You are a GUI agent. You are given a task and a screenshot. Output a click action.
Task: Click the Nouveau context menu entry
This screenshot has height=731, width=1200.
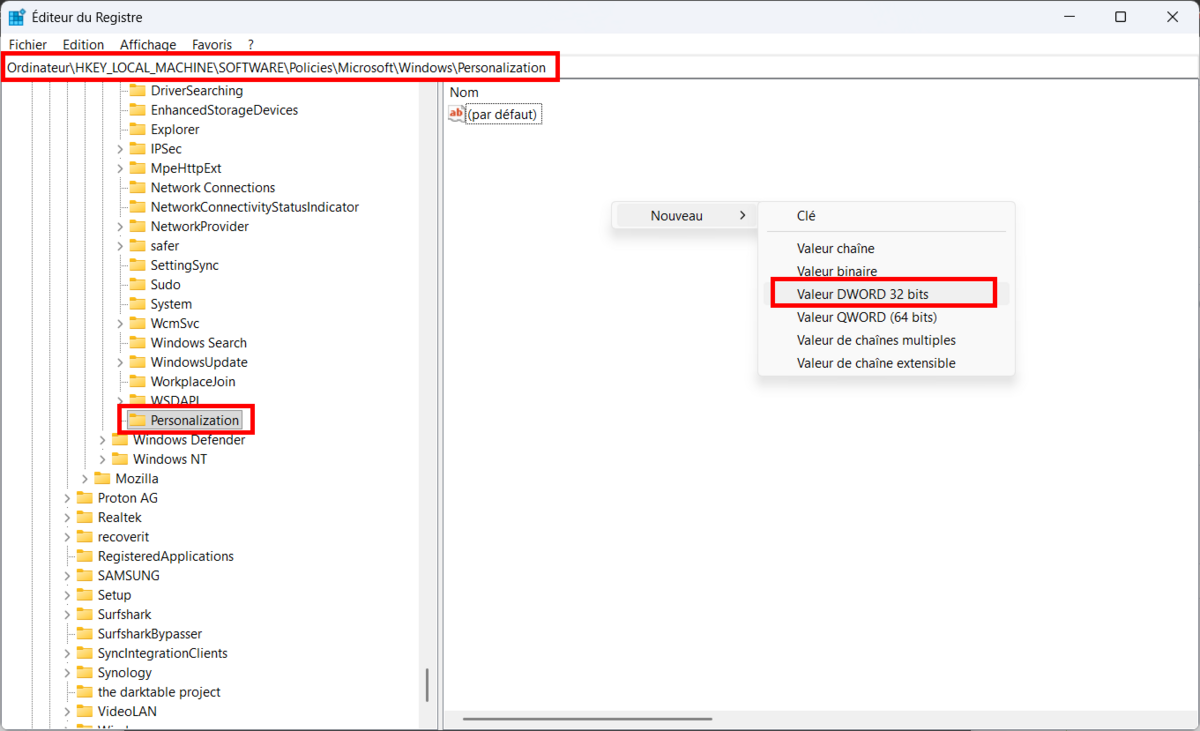pos(684,216)
